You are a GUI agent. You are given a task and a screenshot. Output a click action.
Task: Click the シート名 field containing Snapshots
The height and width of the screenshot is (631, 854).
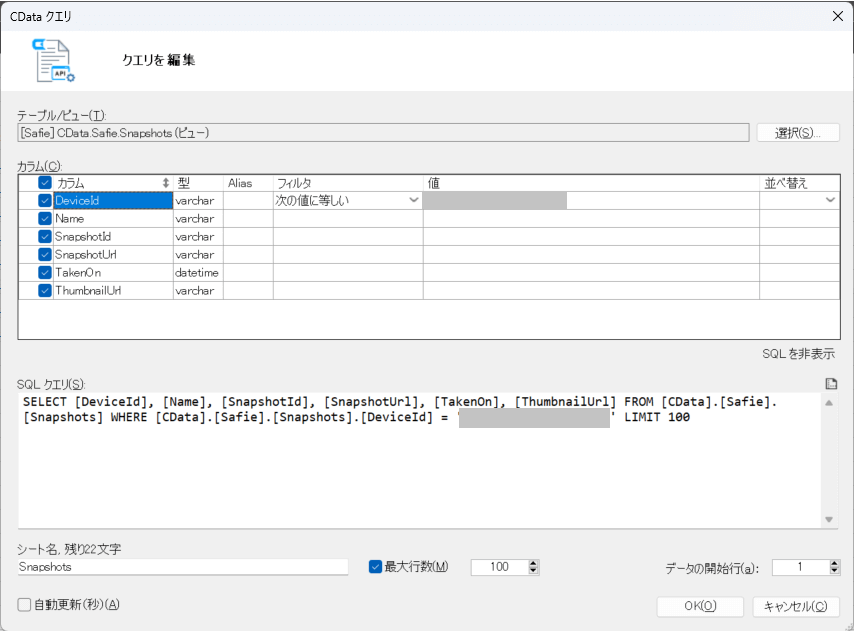click(x=182, y=567)
